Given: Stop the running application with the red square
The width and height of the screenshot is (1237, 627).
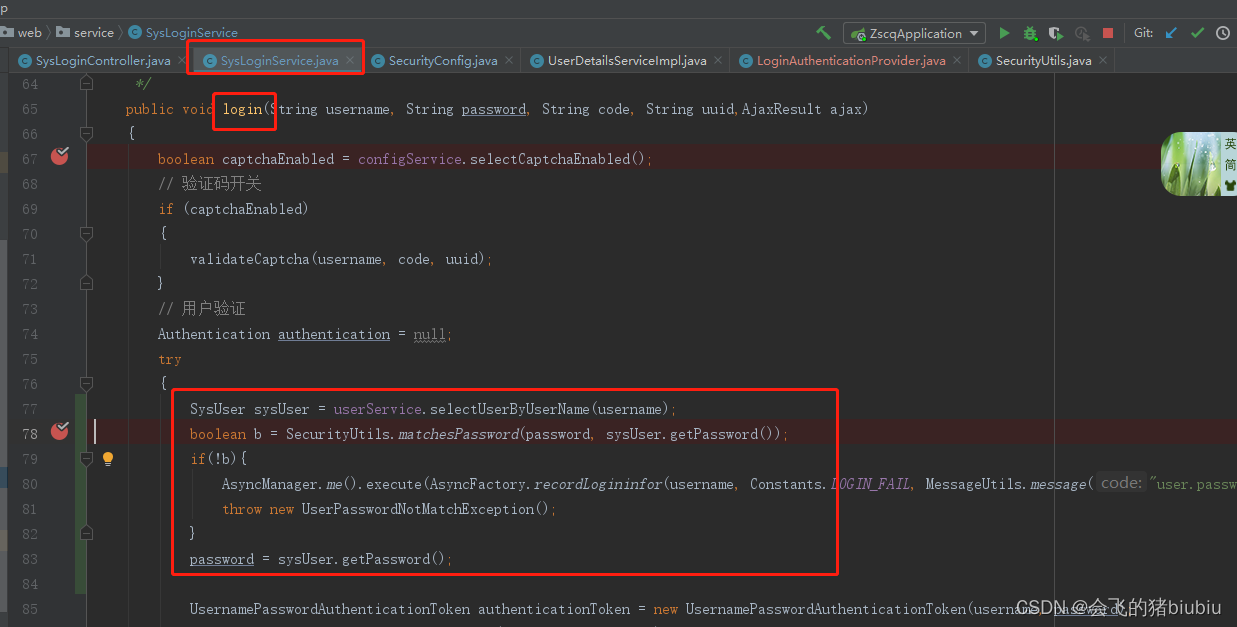Looking at the screenshot, I should 1108,32.
